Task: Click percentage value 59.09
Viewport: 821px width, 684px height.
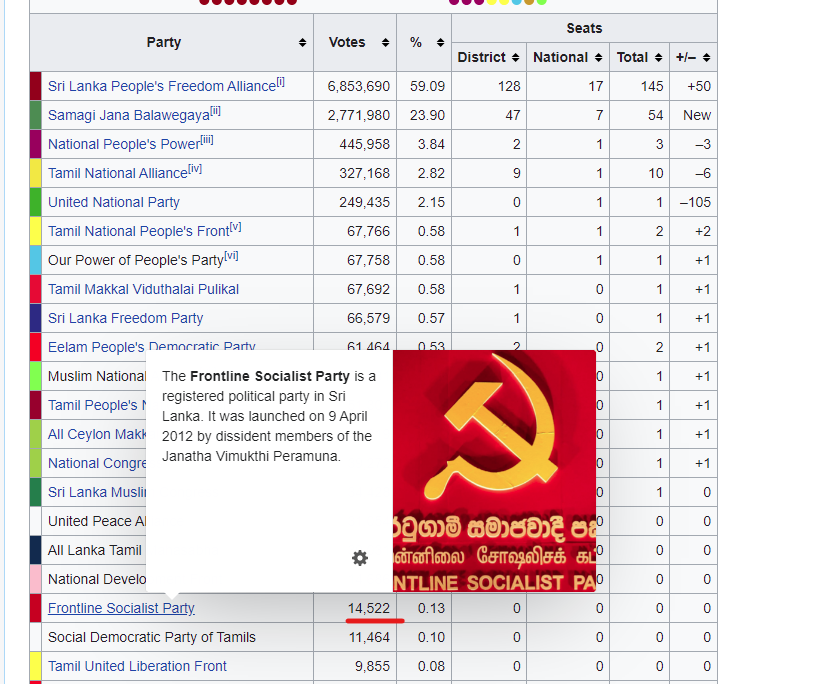Action: [x=427, y=86]
